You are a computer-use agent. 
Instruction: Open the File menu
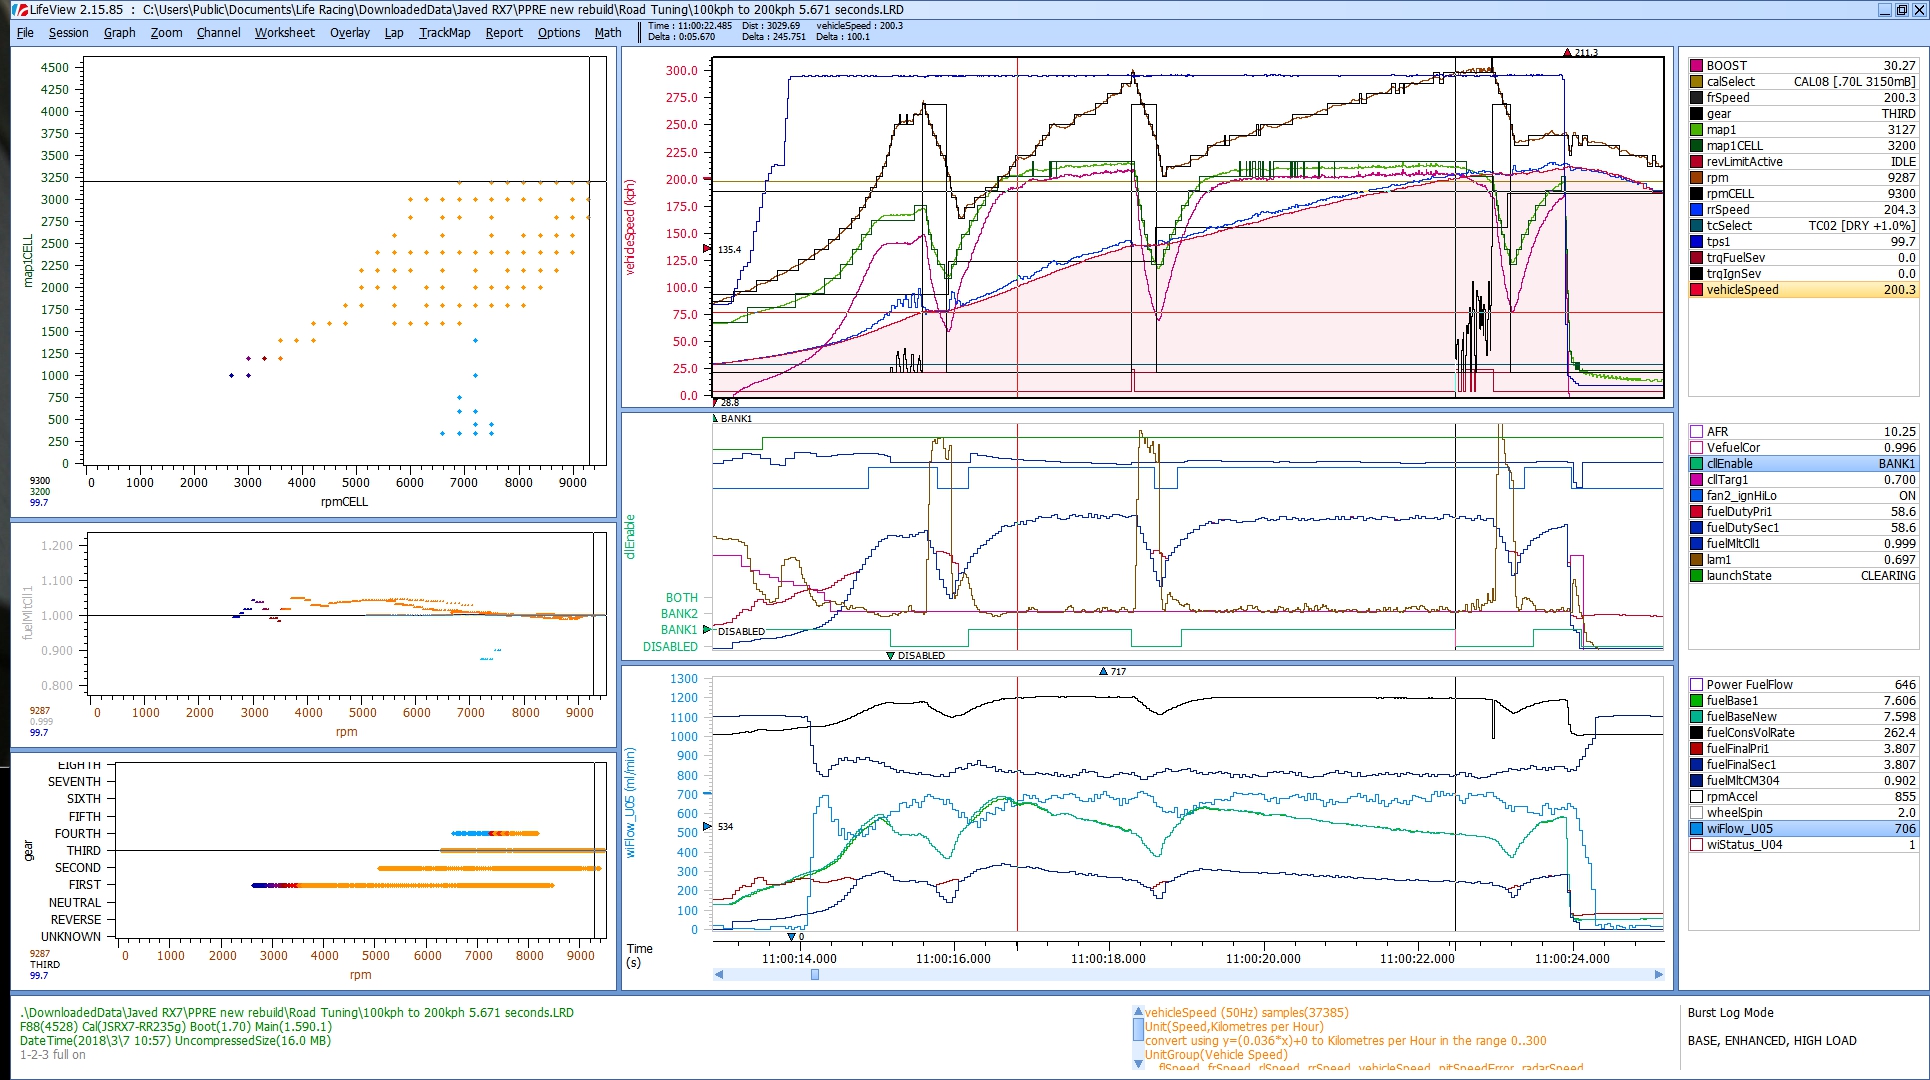click(x=25, y=32)
